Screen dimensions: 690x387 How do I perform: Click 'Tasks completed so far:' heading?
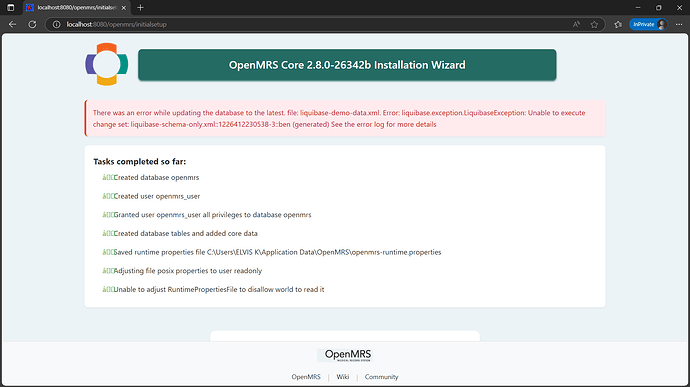[139, 162]
